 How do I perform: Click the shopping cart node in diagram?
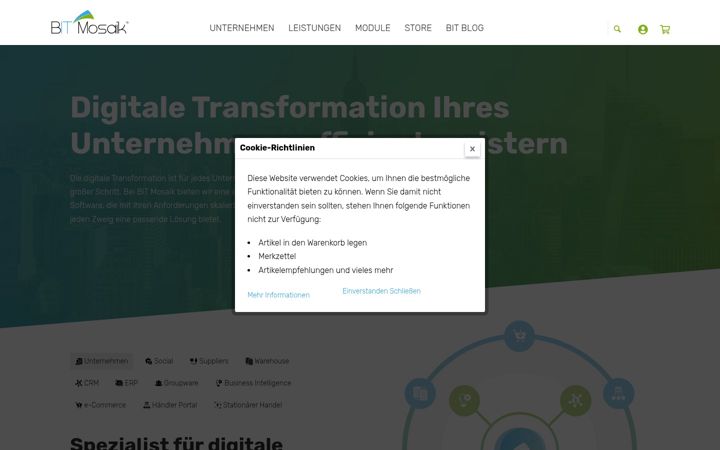pyautogui.click(x=519, y=336)
